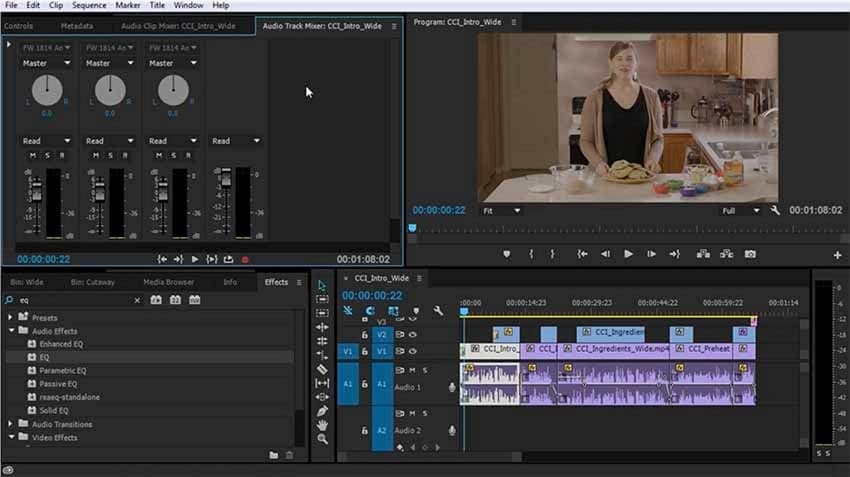The image size is (850, 477).
Task: Select the Razor tool
Action: (x=322, y=369)
